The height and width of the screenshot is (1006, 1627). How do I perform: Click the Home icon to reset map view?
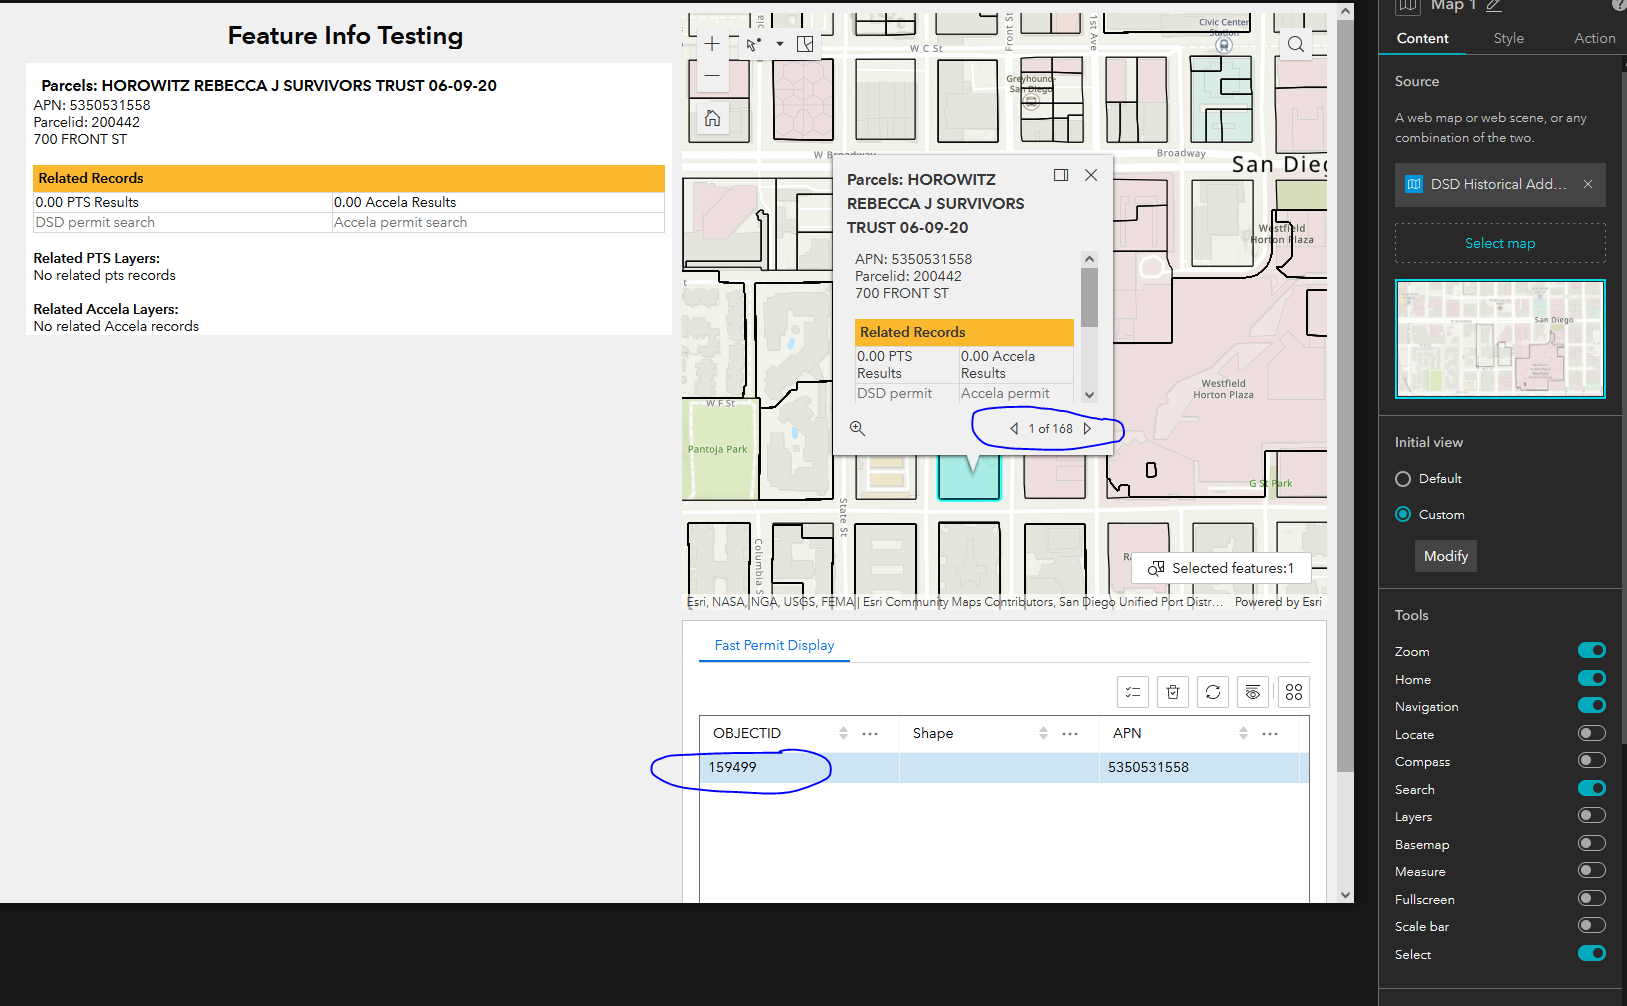click(x=713, y=118)
